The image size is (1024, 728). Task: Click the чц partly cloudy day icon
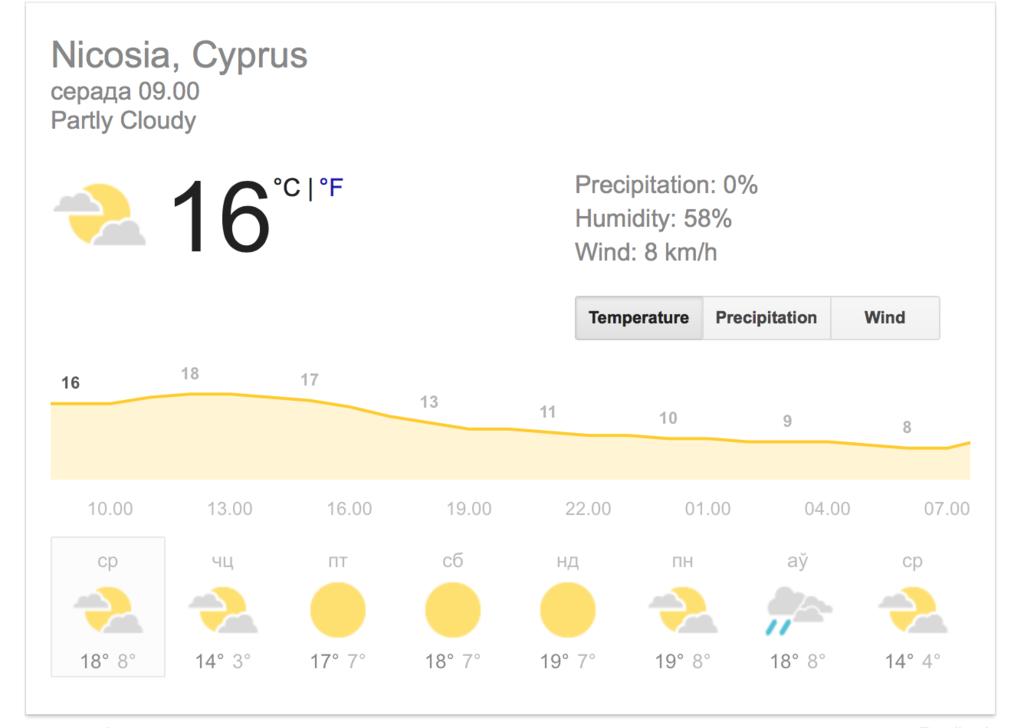[222, 610]
